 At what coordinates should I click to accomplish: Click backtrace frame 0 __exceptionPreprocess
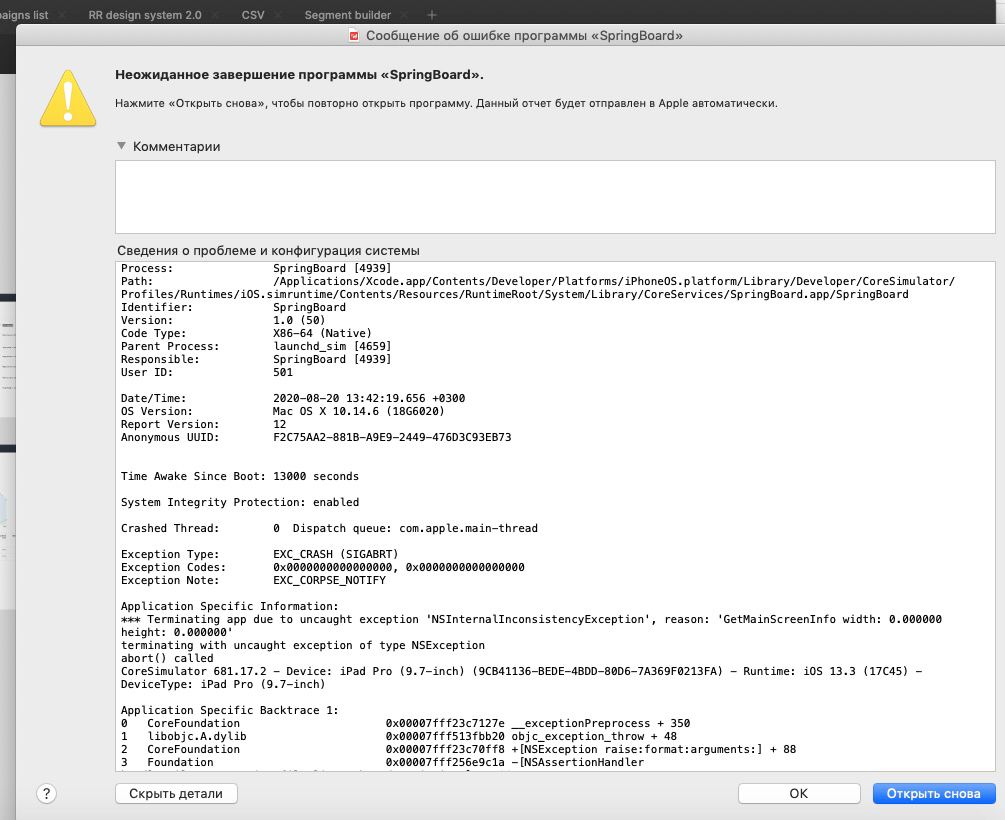pyautogui.click(x=406, y=723)
